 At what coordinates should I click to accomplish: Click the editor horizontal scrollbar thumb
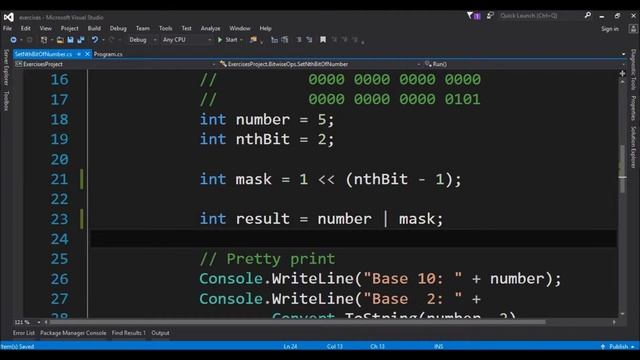297,322
